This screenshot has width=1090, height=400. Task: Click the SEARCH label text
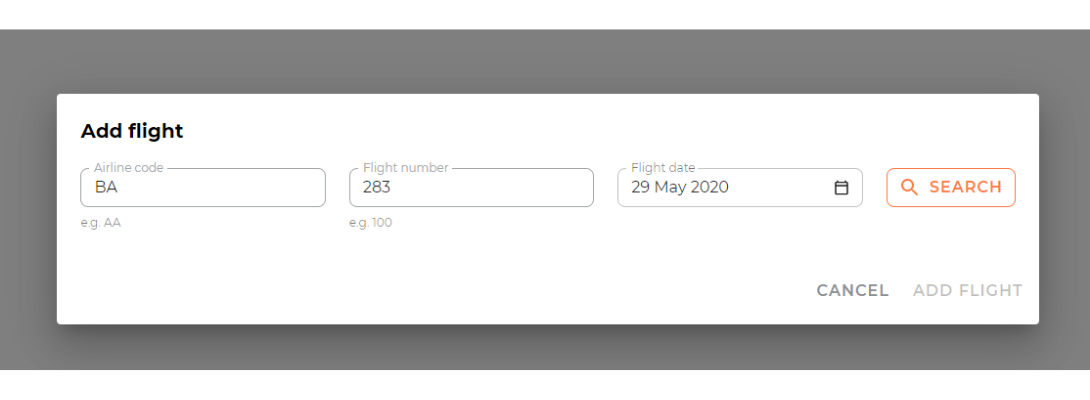(966, 187)
